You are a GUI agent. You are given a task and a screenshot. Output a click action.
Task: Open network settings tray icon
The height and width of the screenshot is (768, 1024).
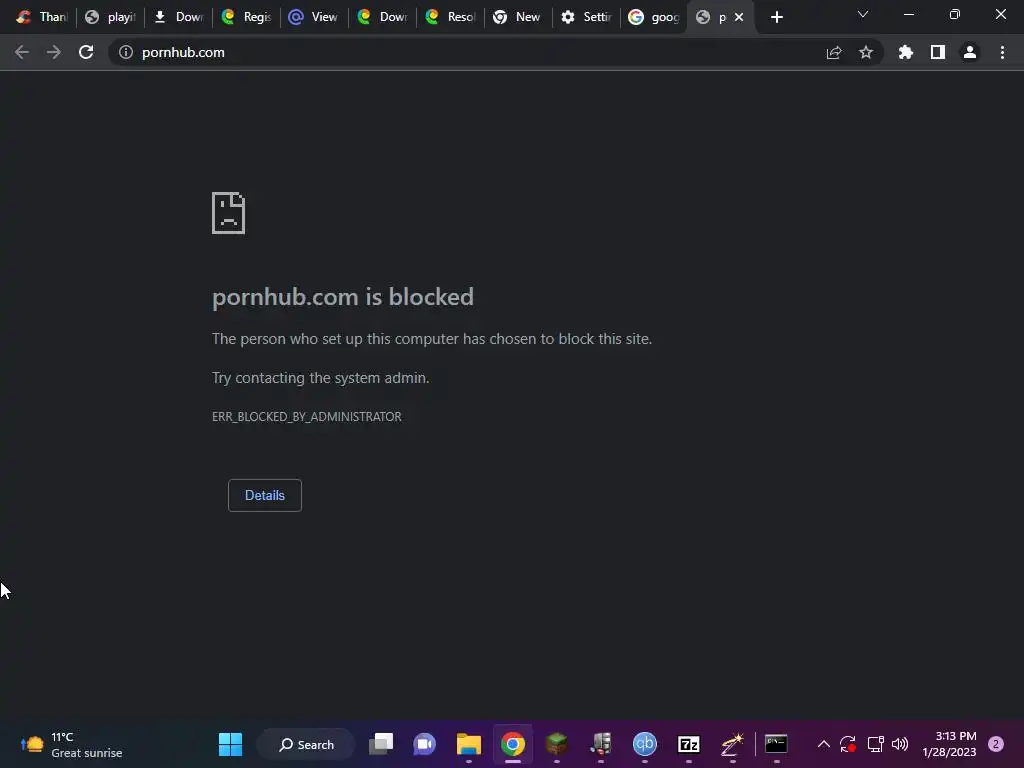875,744
